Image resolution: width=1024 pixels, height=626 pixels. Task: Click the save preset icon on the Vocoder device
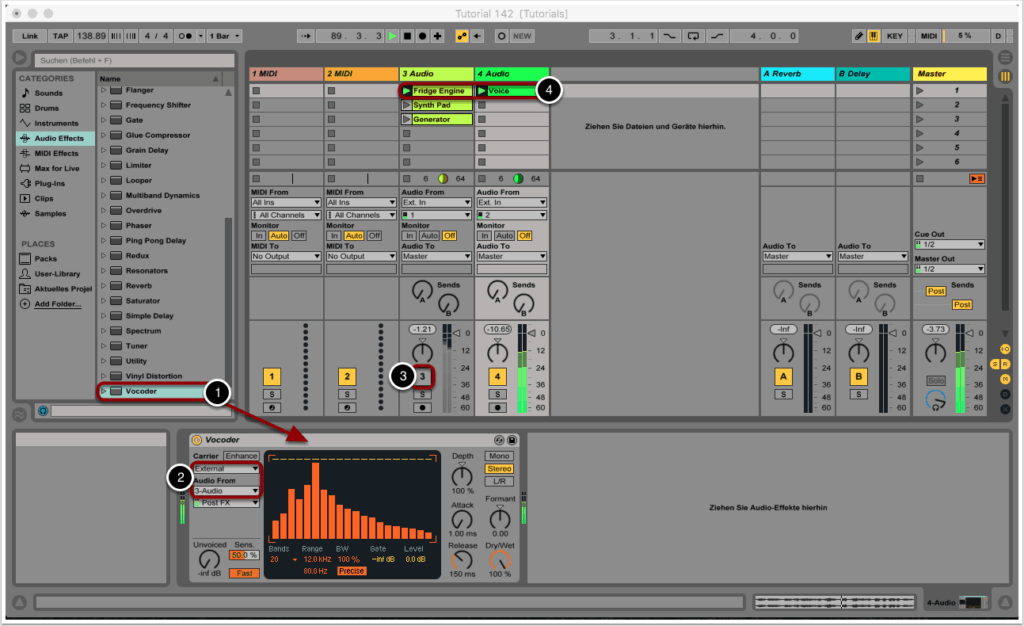(512, 440)
